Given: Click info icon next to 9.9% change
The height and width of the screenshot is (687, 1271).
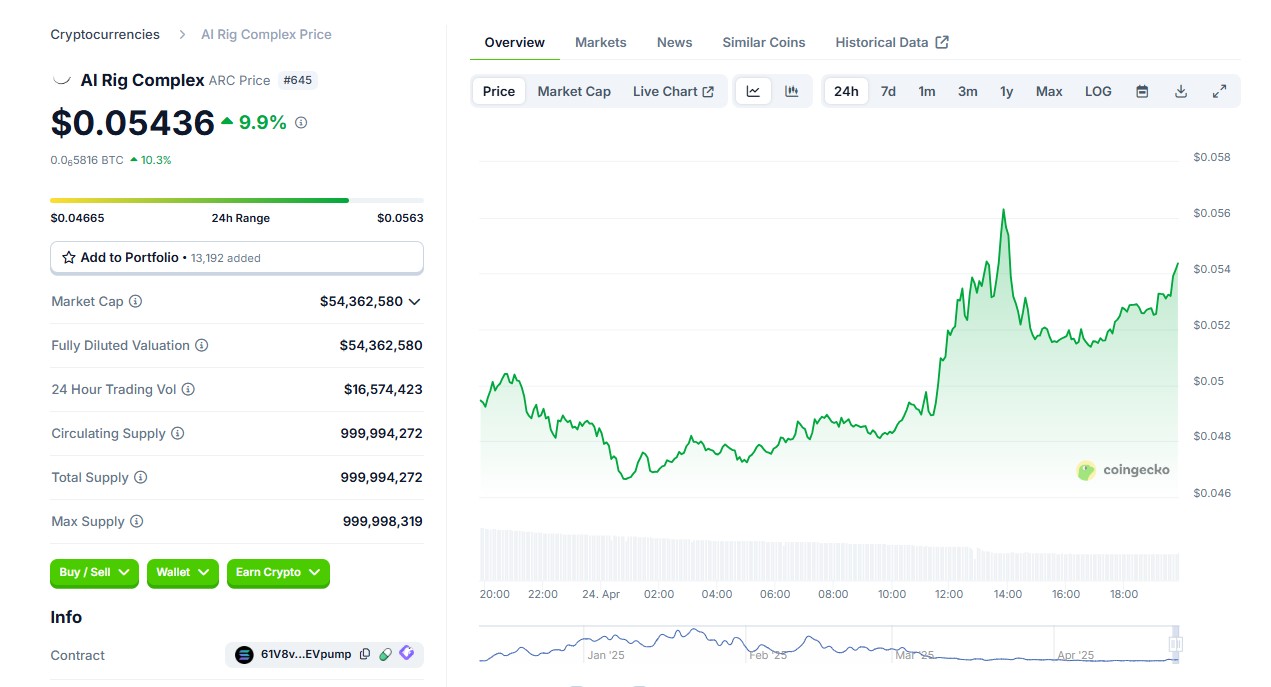Looking at the screenshot, I should click(x=301, y=122).
